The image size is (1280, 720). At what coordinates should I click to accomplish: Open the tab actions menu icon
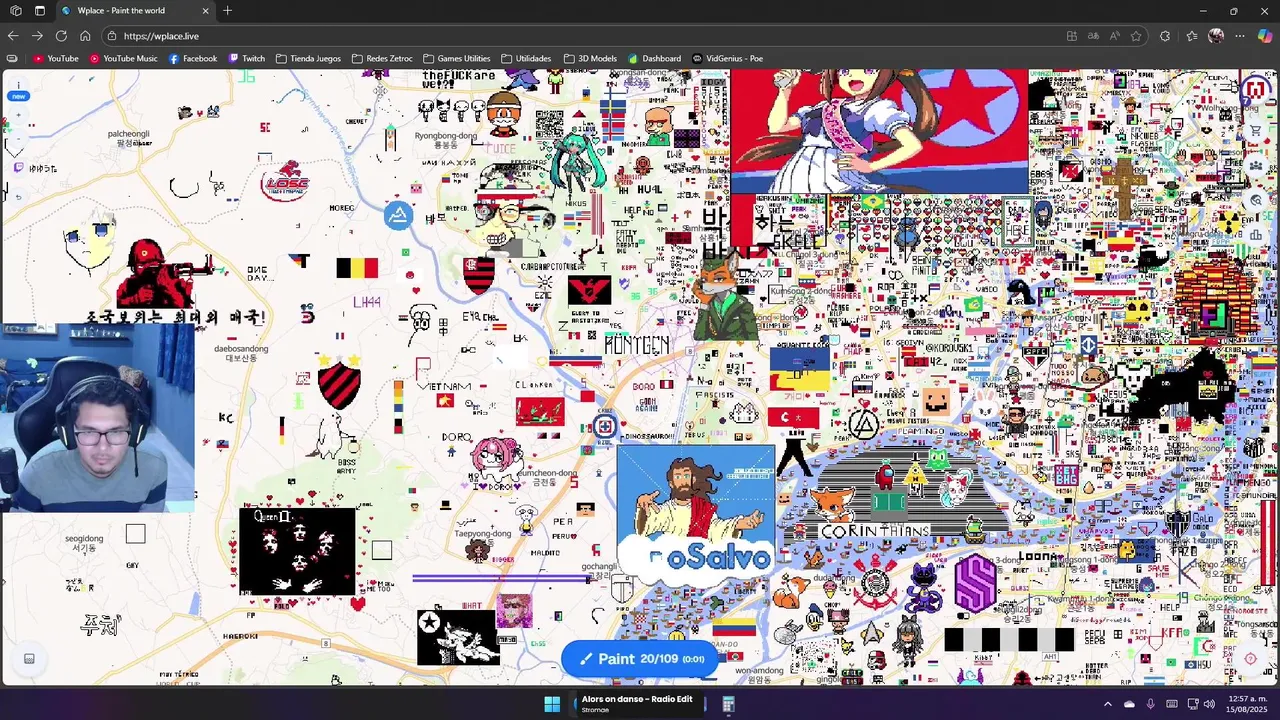click(x=39, y=11)
